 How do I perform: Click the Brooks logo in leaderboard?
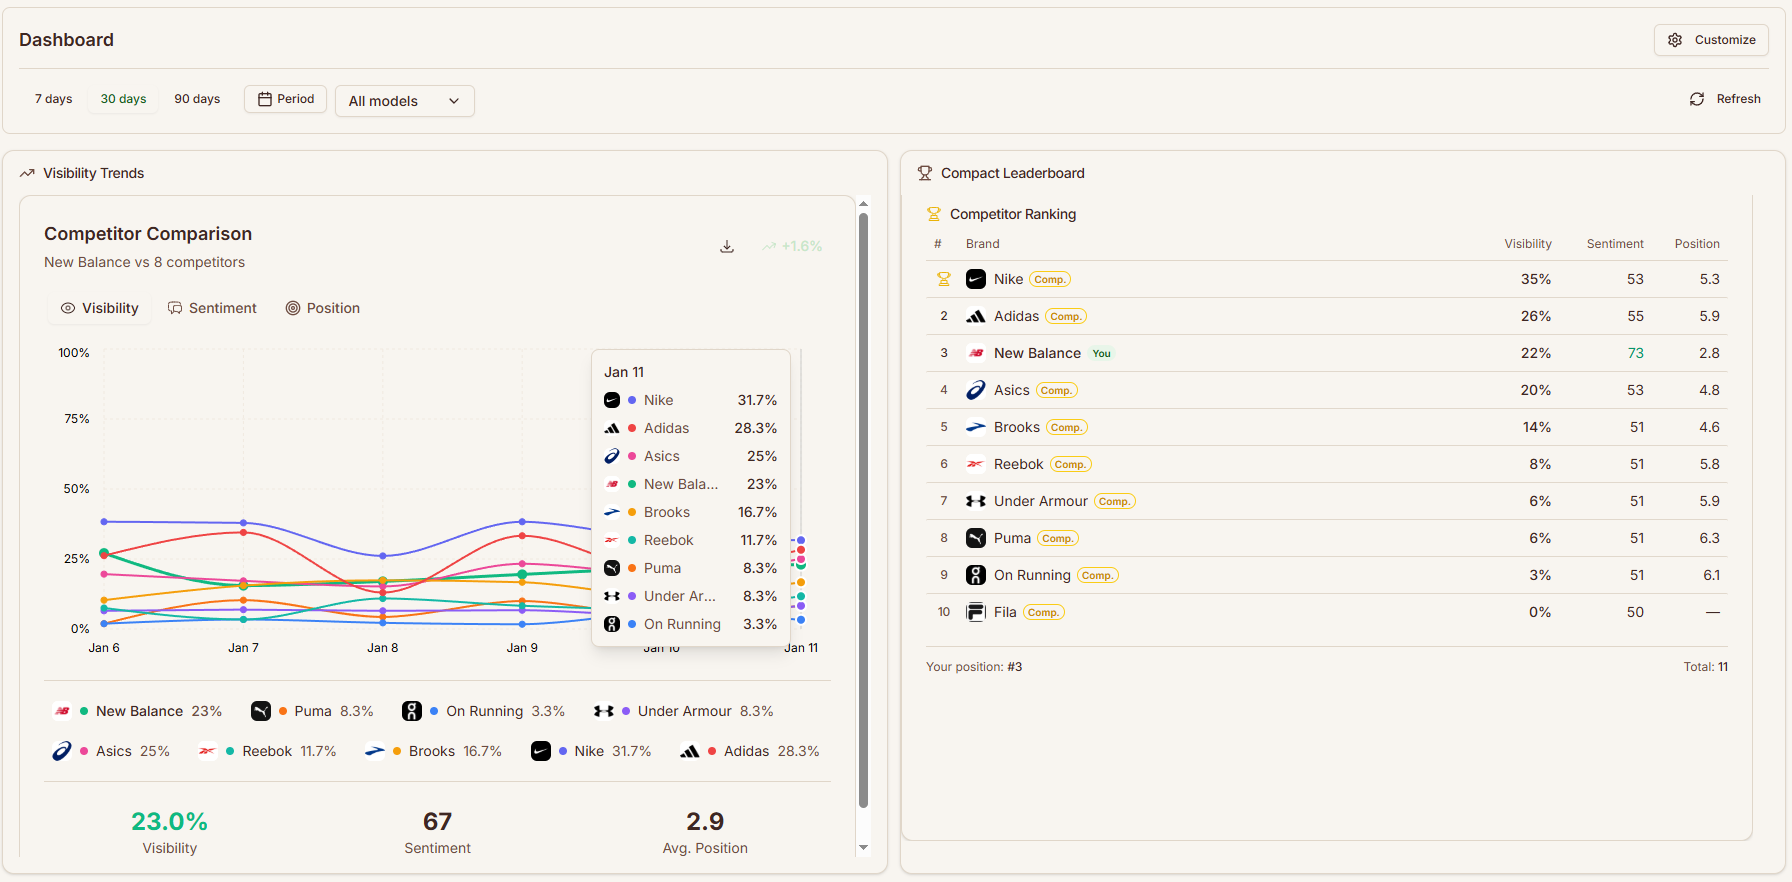click(976, 427)
